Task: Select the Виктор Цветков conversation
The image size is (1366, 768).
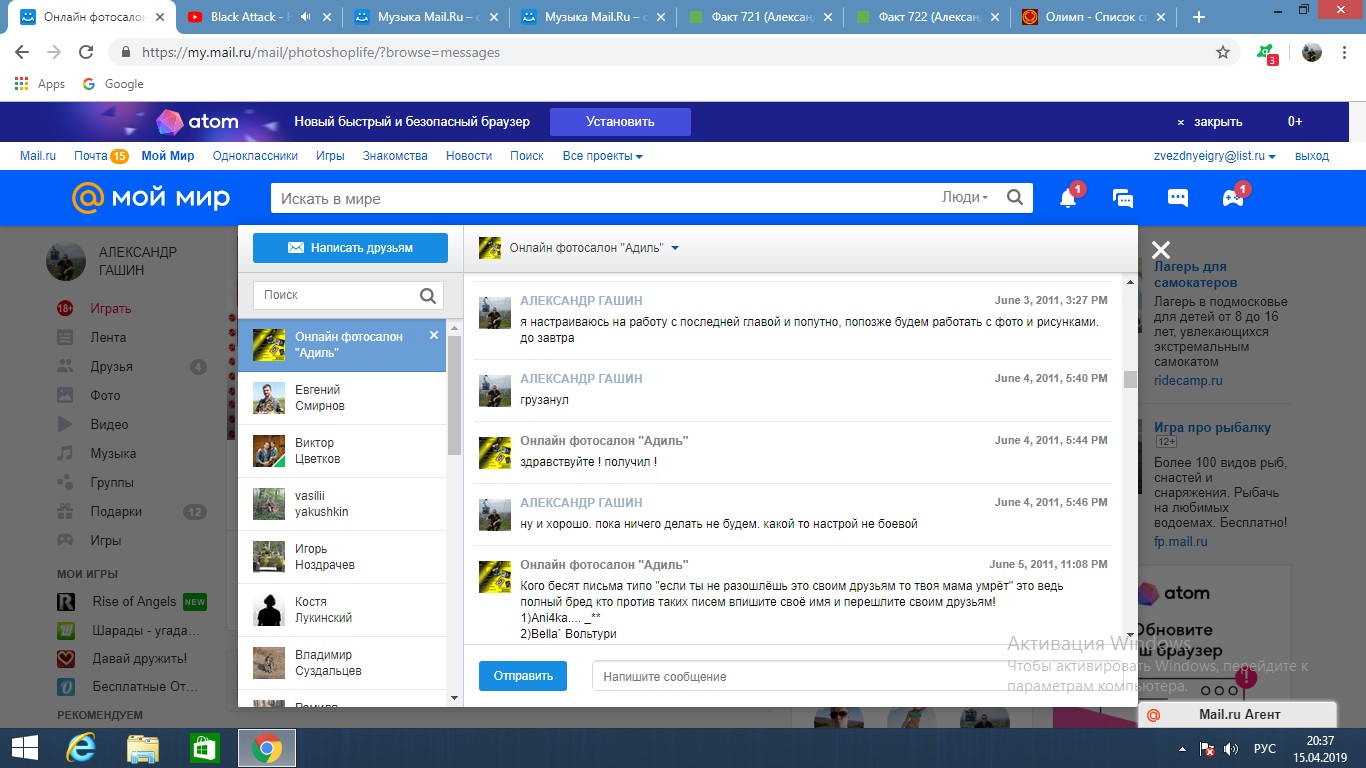Action: tap(342, 451)
